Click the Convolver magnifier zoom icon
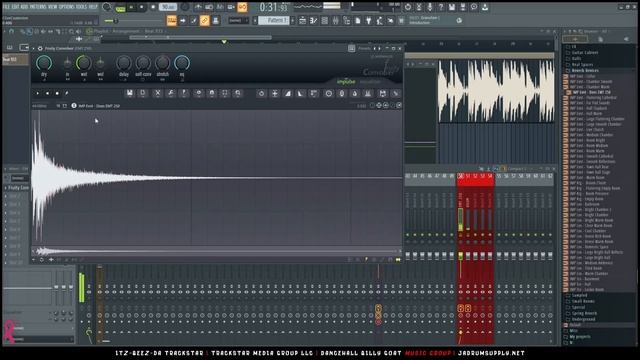Image resolution: width=640 pixels, height=360 pixels. [x=238, y=93]
